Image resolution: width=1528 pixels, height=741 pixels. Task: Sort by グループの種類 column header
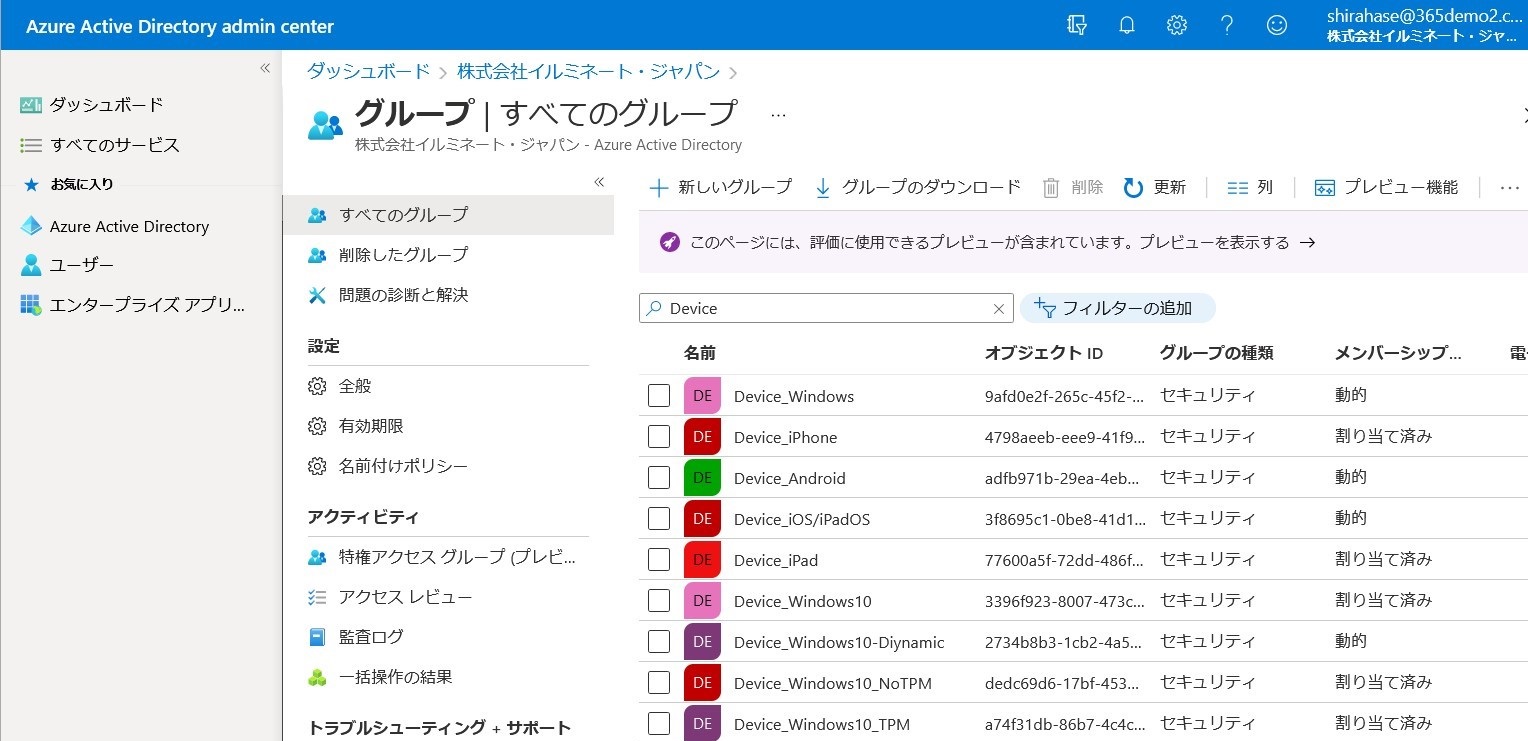pyautogui.click(x=1217, y=353)
